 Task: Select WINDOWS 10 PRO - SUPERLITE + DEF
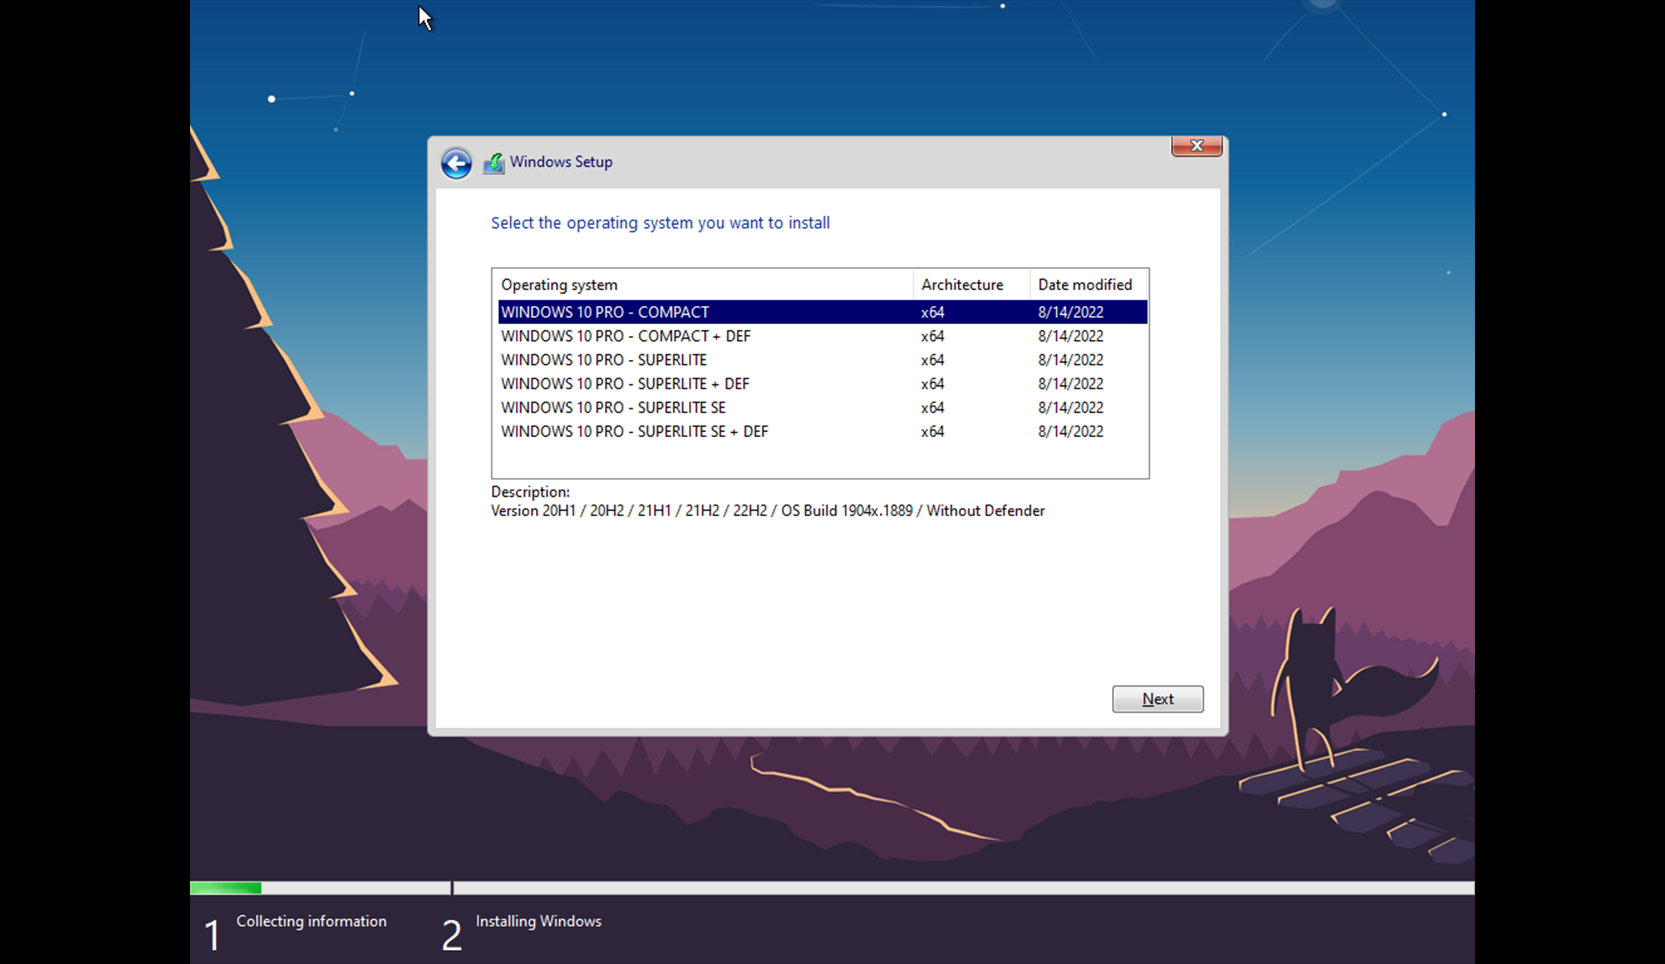point(822,384)
